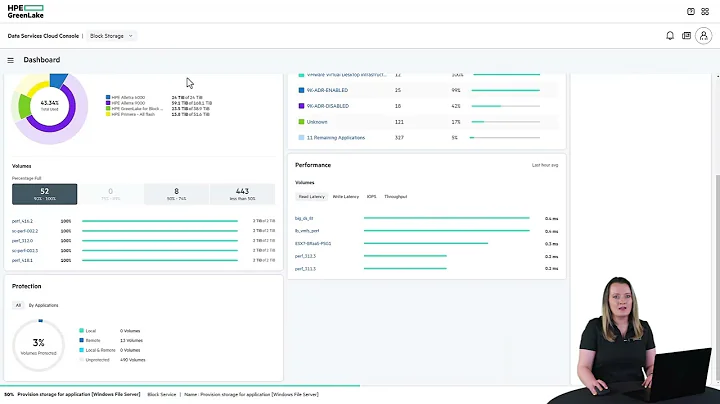720x404 pixels.
Task: Click the Dashboard page heading
Action: click(42, 60)
